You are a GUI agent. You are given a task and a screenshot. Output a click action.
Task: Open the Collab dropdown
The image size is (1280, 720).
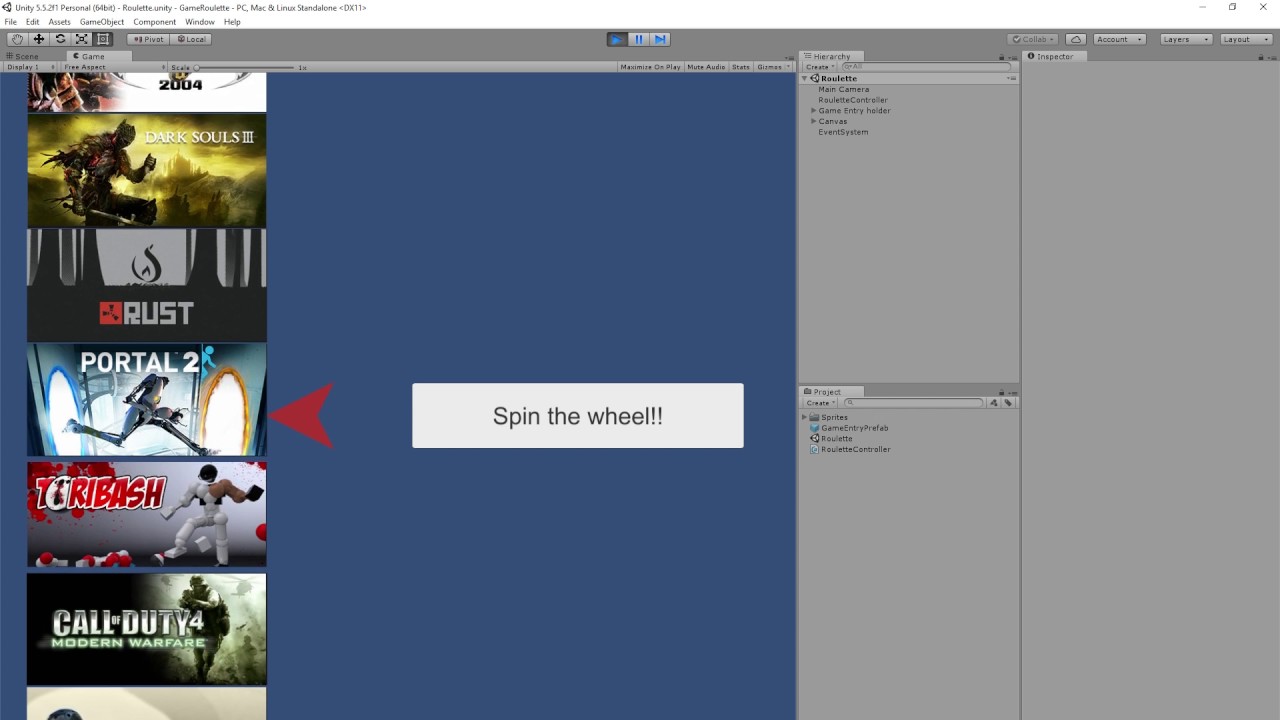tap(1032, 39)
